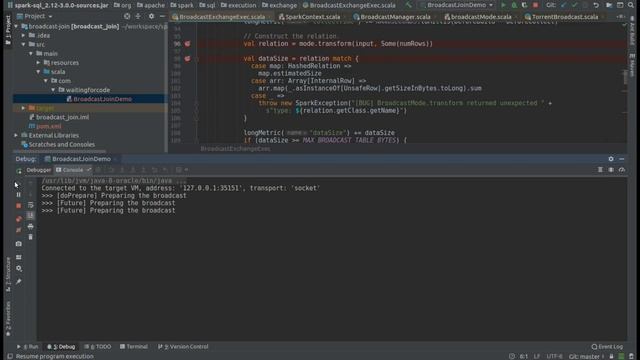Click Git update project icon
Image resolution: width=640 pixels, height=360 pixels.
coord(564,5)
